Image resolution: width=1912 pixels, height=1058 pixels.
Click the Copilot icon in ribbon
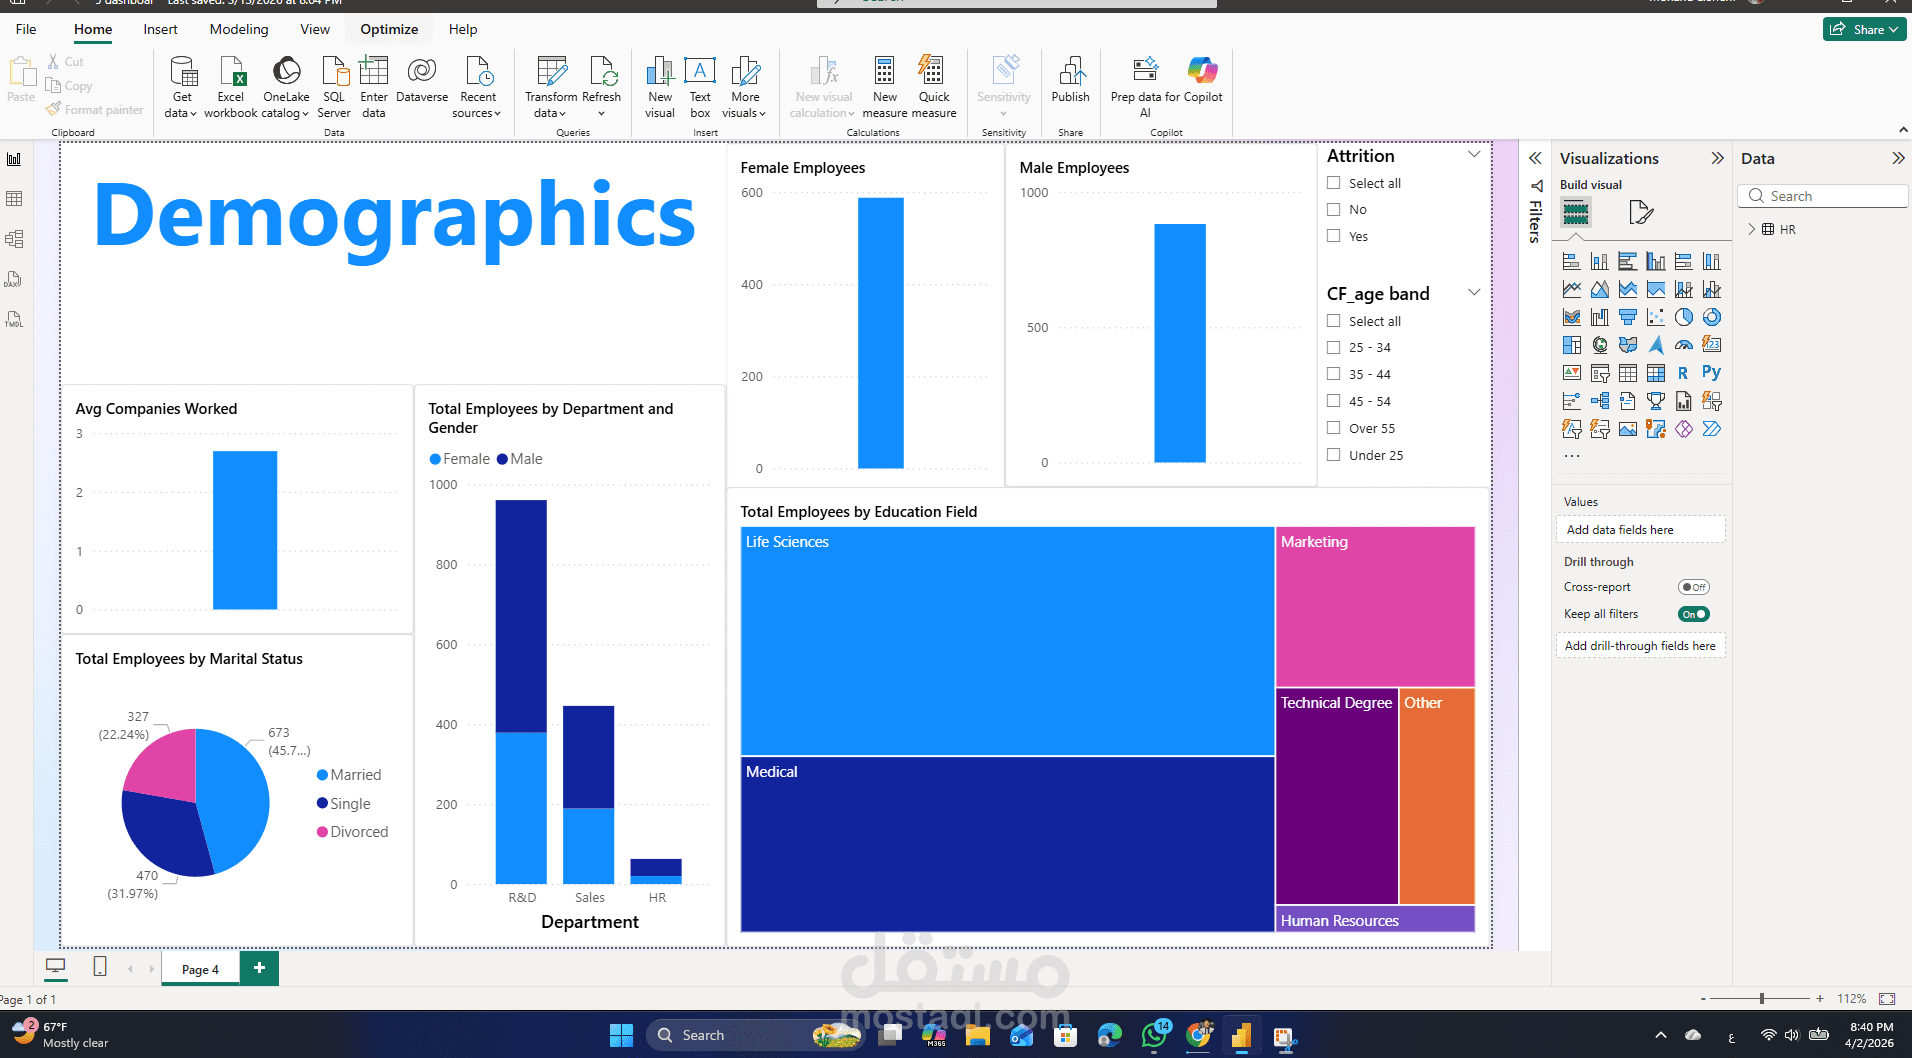coord(1203,70)
